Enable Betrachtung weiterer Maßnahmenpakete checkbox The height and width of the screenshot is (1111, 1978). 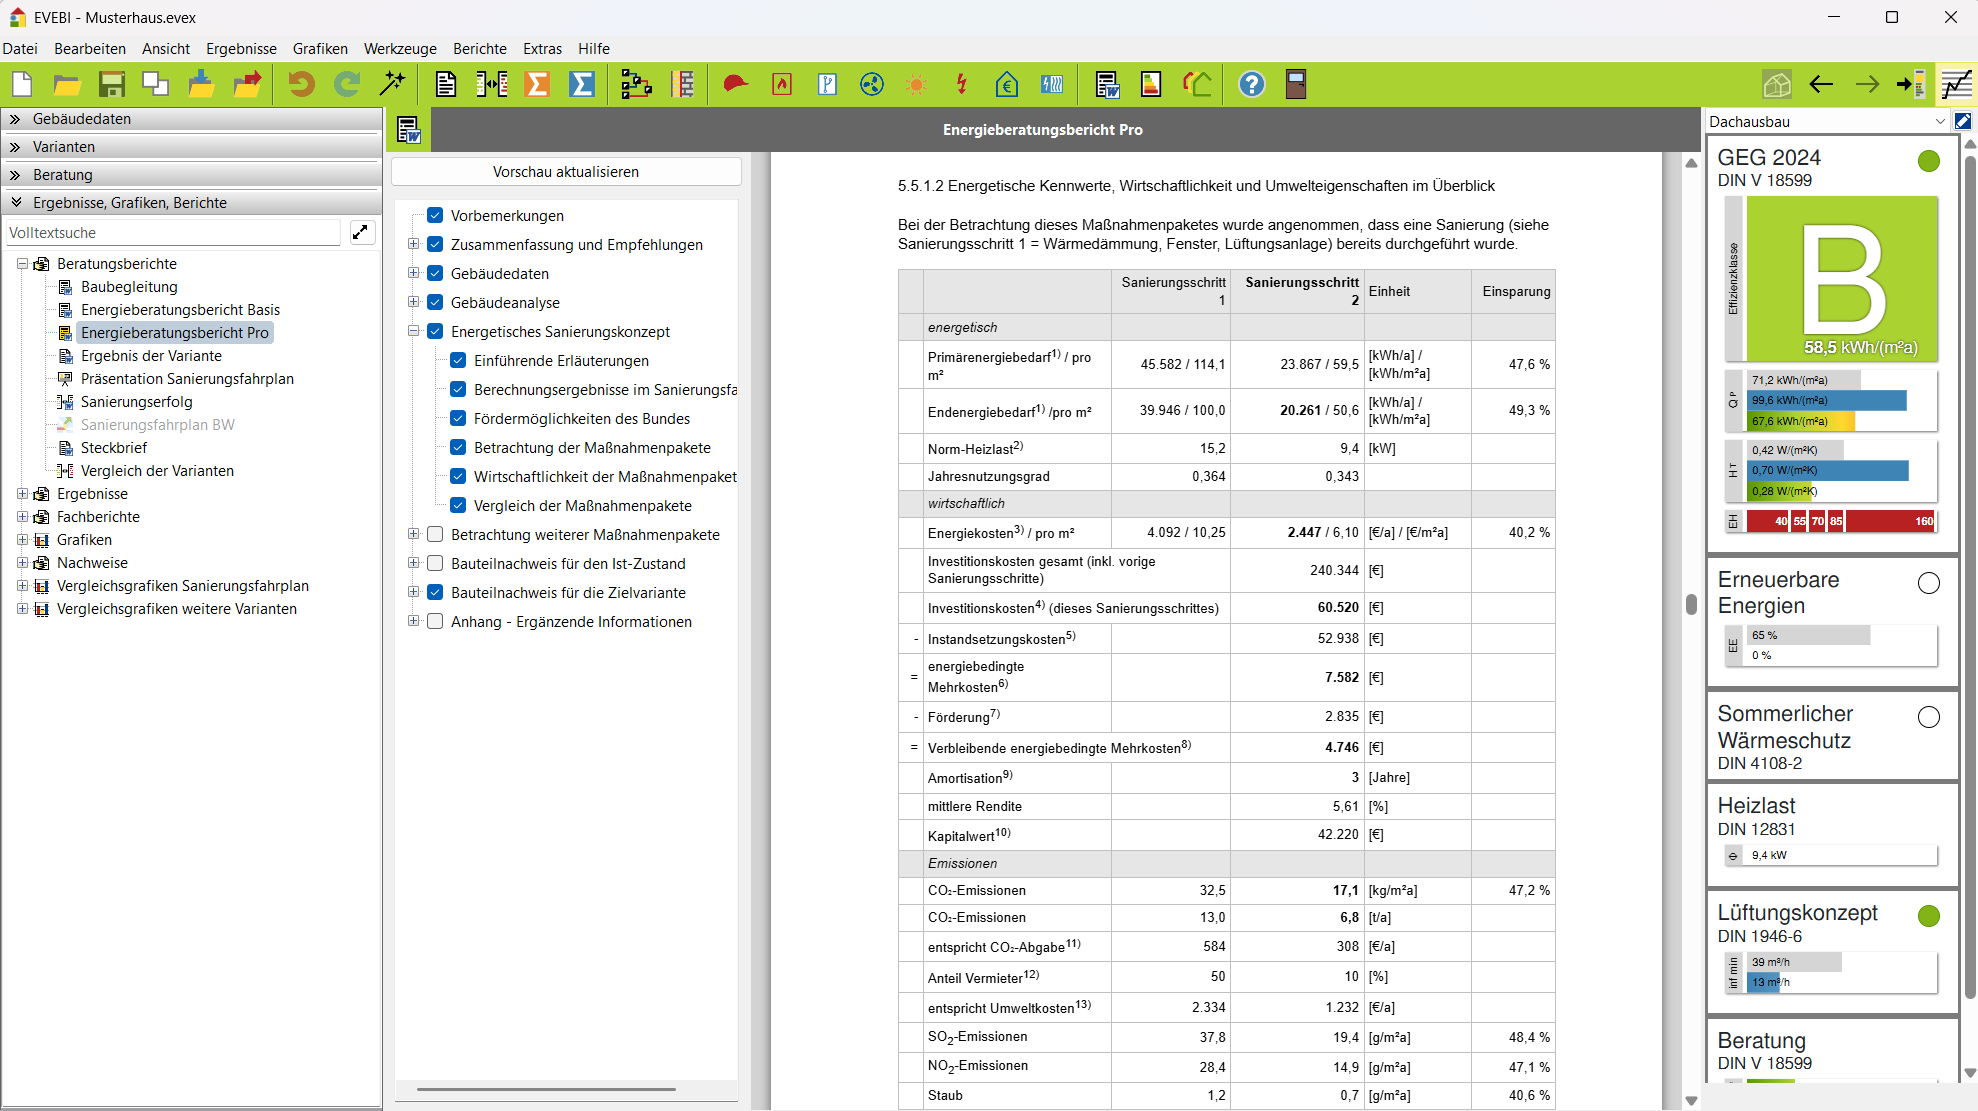pos(435,535)
